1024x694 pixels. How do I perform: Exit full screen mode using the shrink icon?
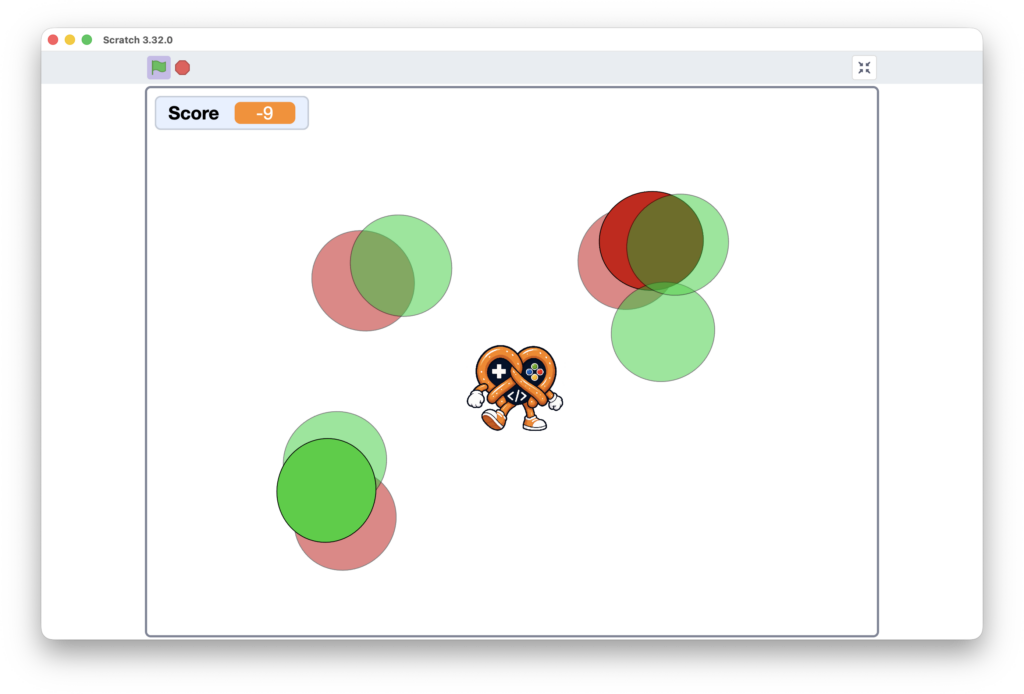click(864, 67)
